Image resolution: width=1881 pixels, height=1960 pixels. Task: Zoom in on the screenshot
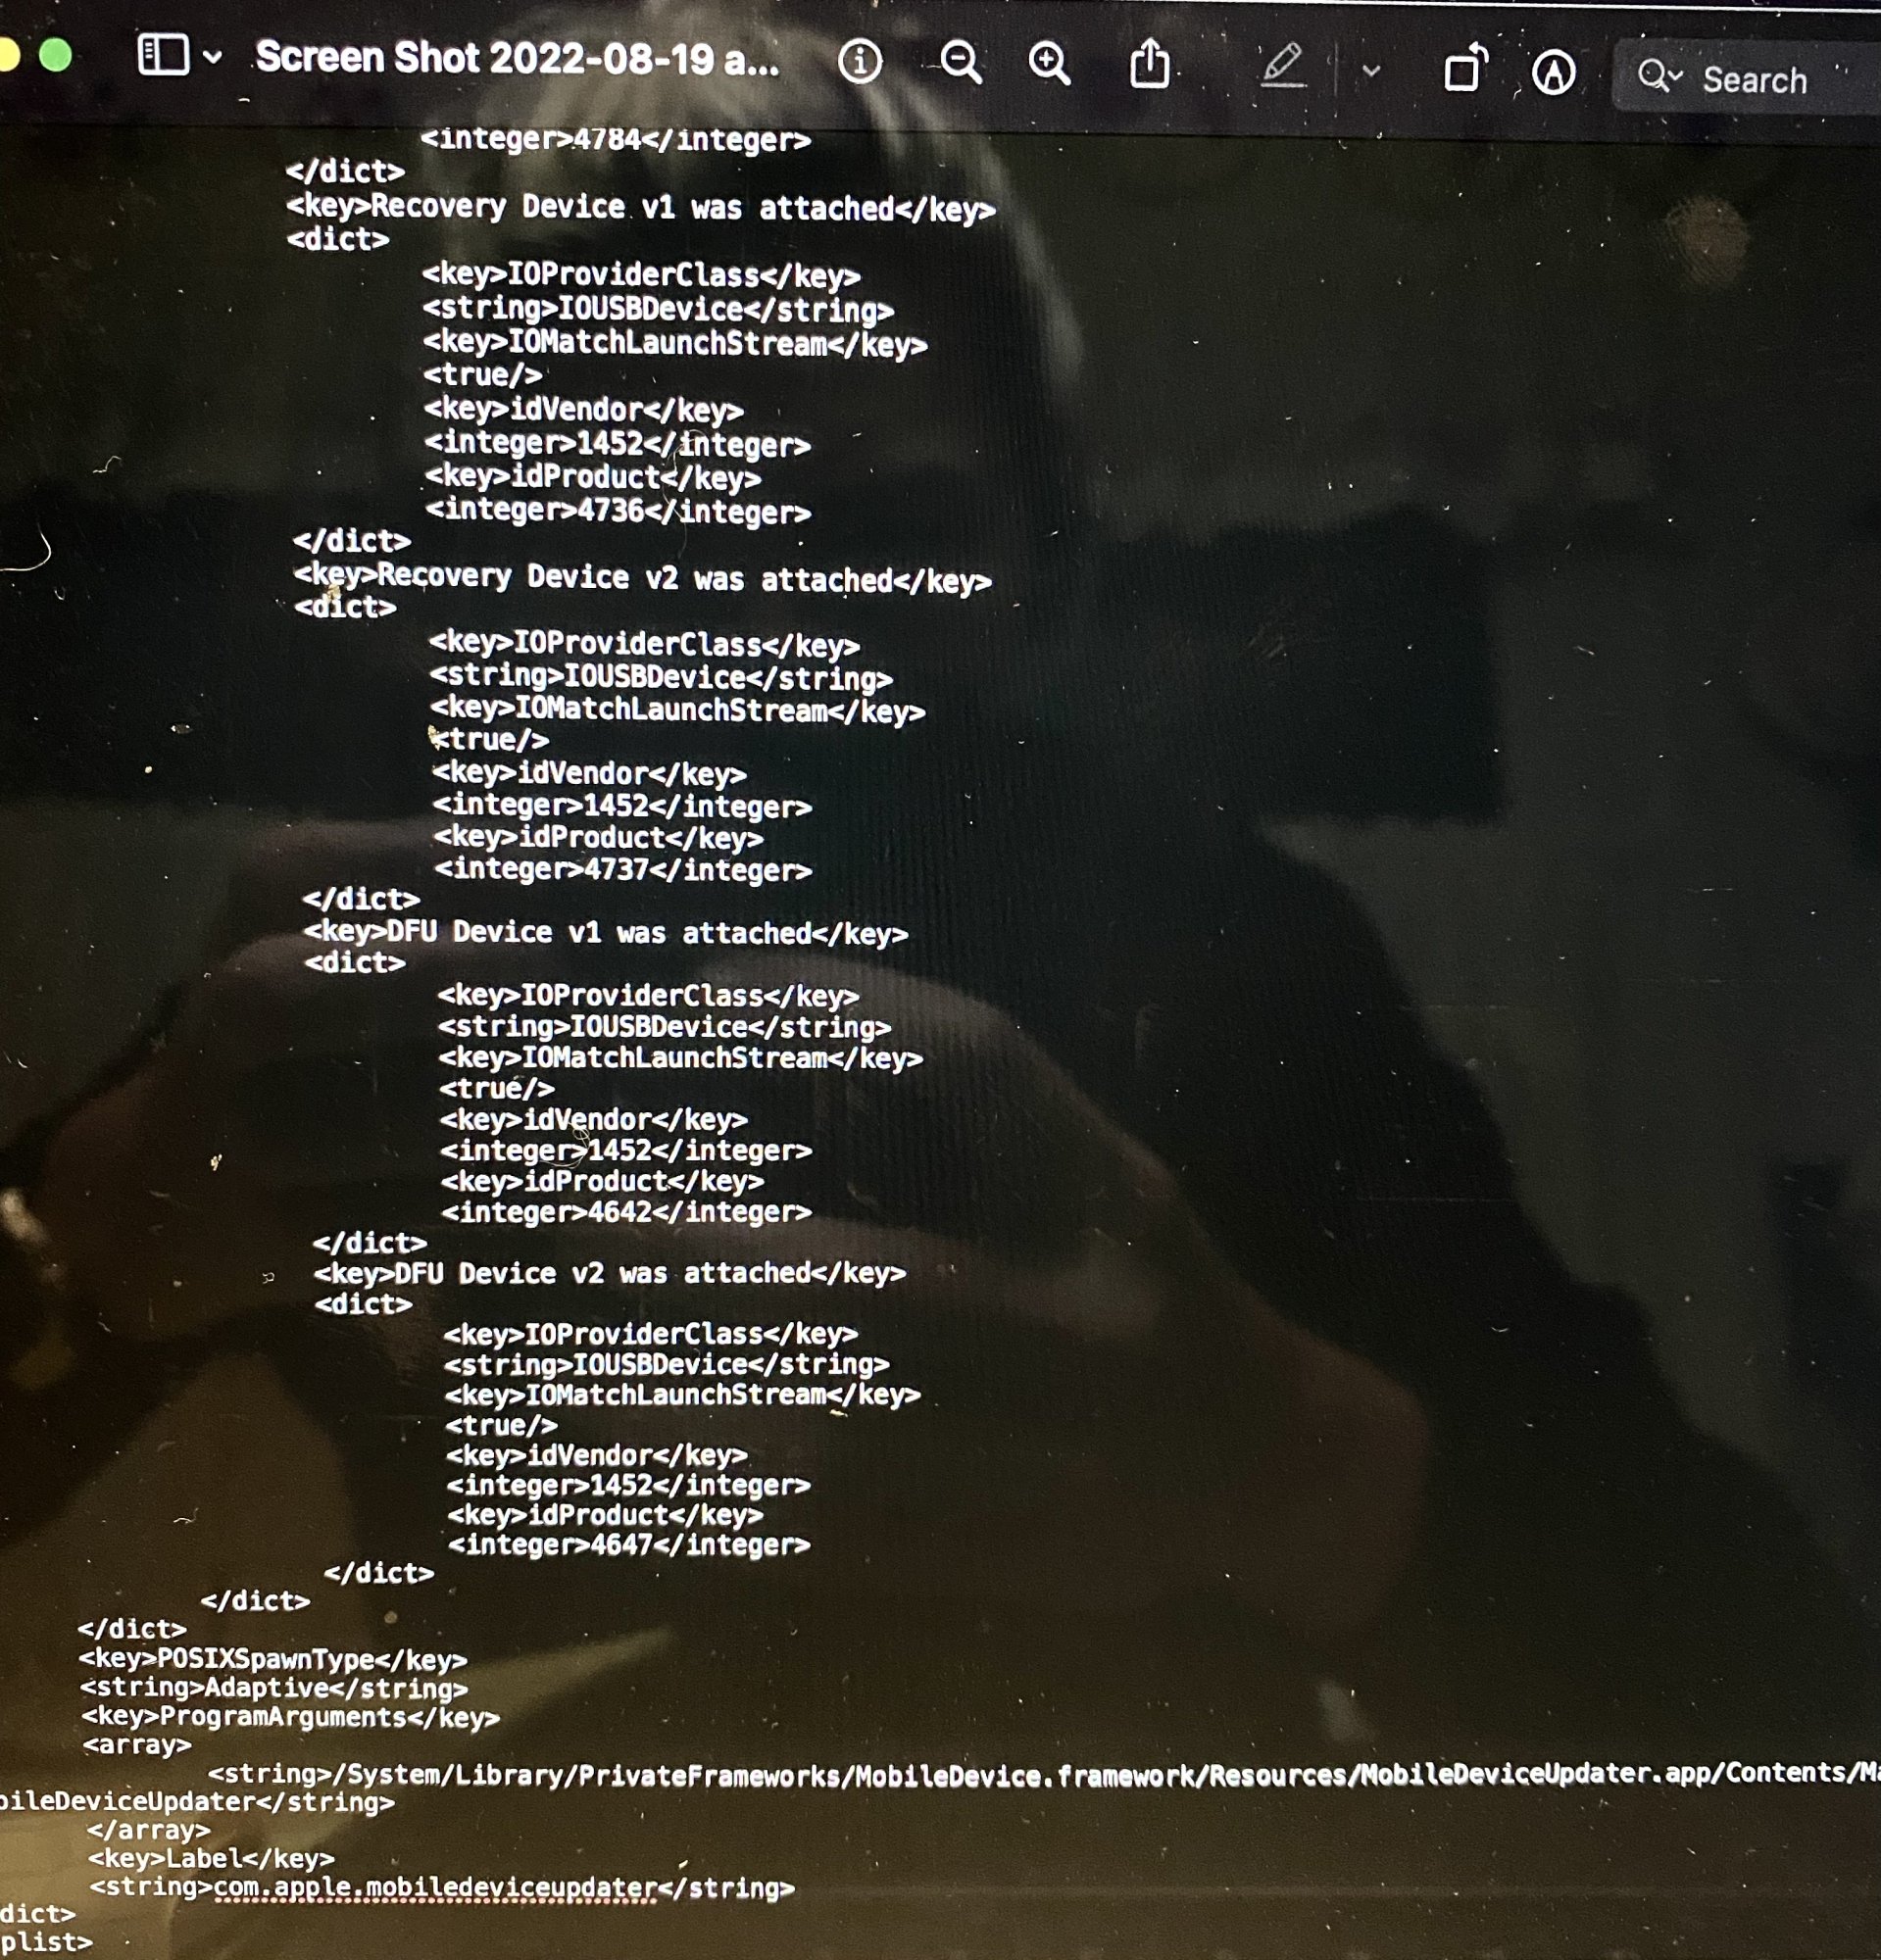(x=1049, y=64)
